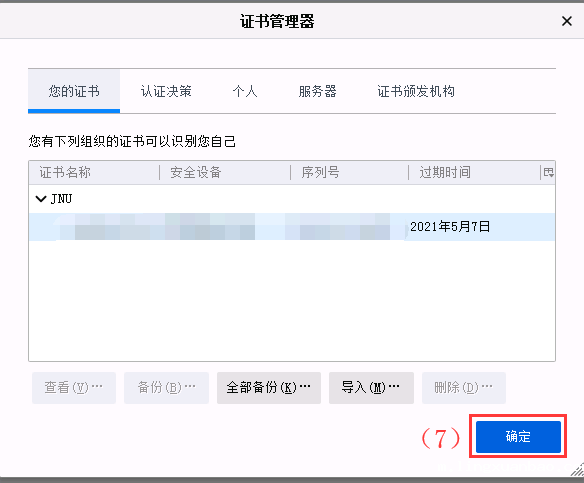Collapse the JNU certificate group
The image size is (584, 483).
tap(40, 199)
